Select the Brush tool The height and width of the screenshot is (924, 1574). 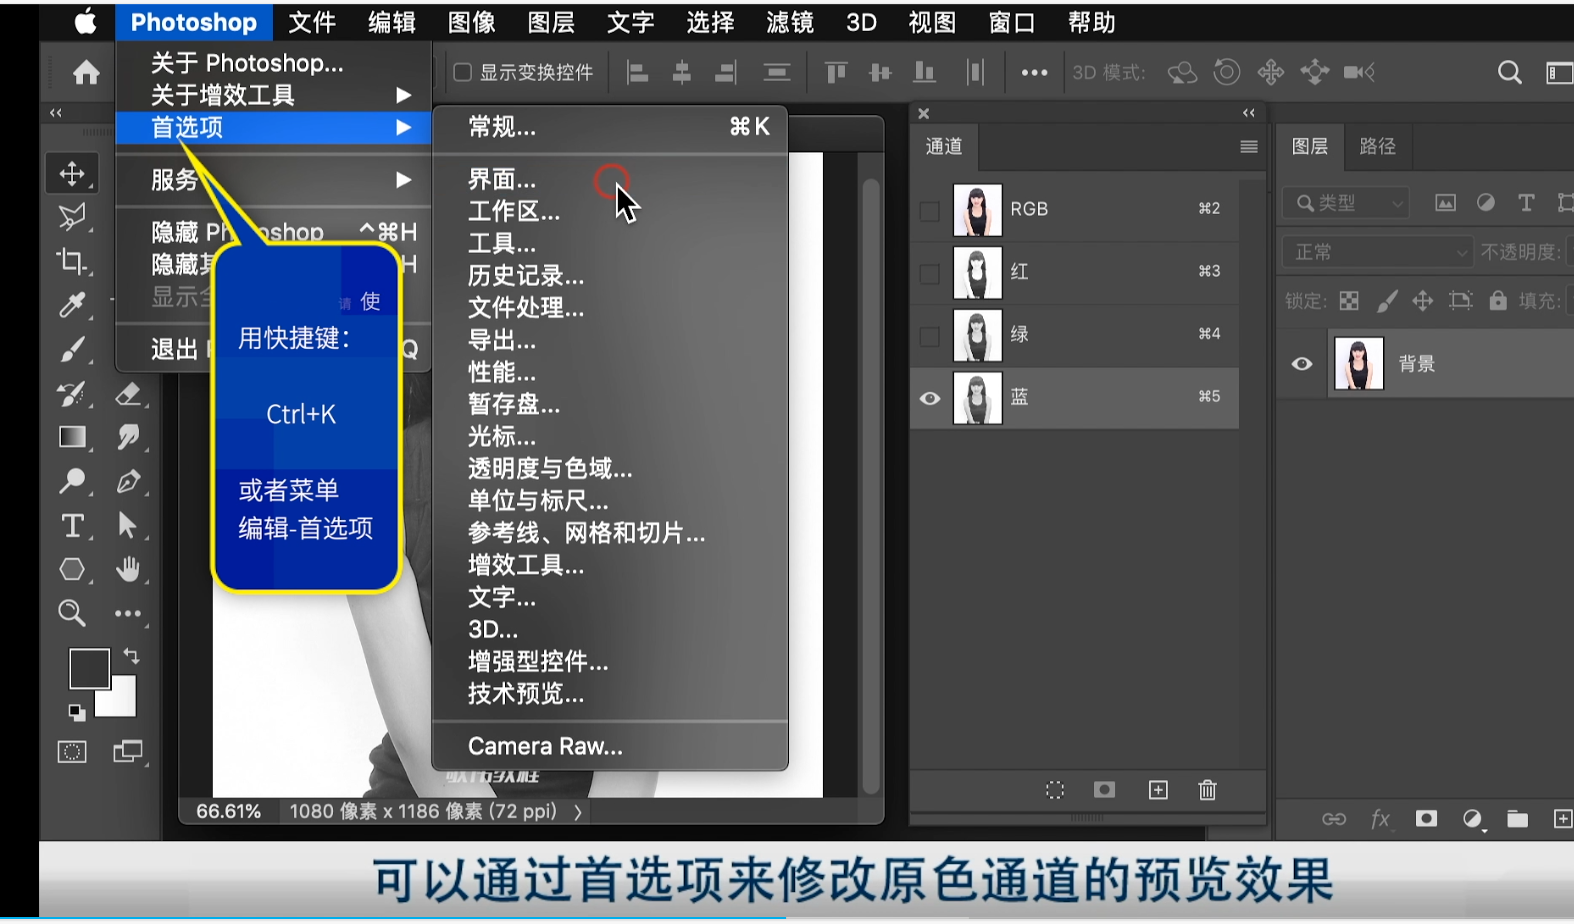point(72,349)
